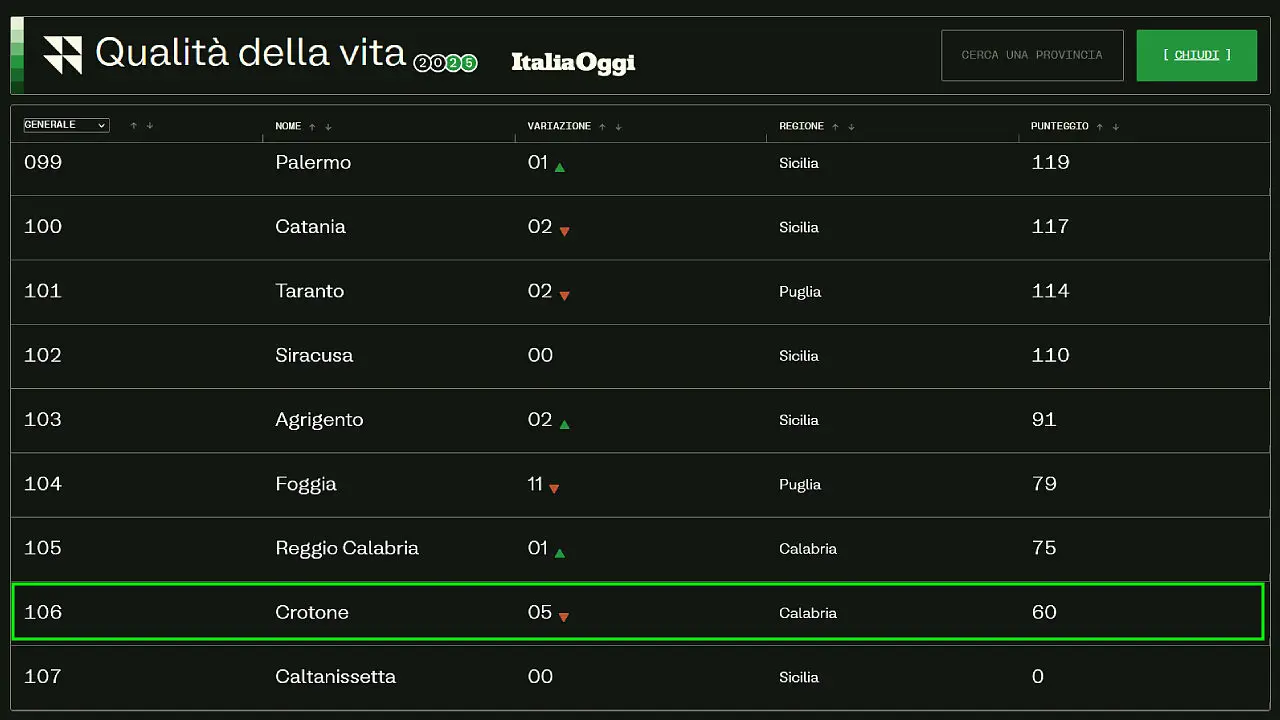The width and height of the screenshot is (1280, 720).
Task: Click descending arrow beside Generale dropdown
Action: 150,126
